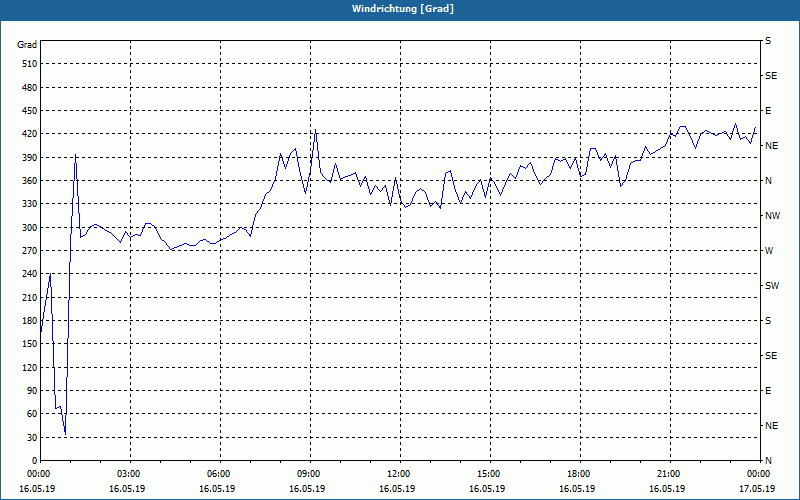Pick the 390 left-axis label
Screen dimensions: 800x500
[x=30, y=158]
